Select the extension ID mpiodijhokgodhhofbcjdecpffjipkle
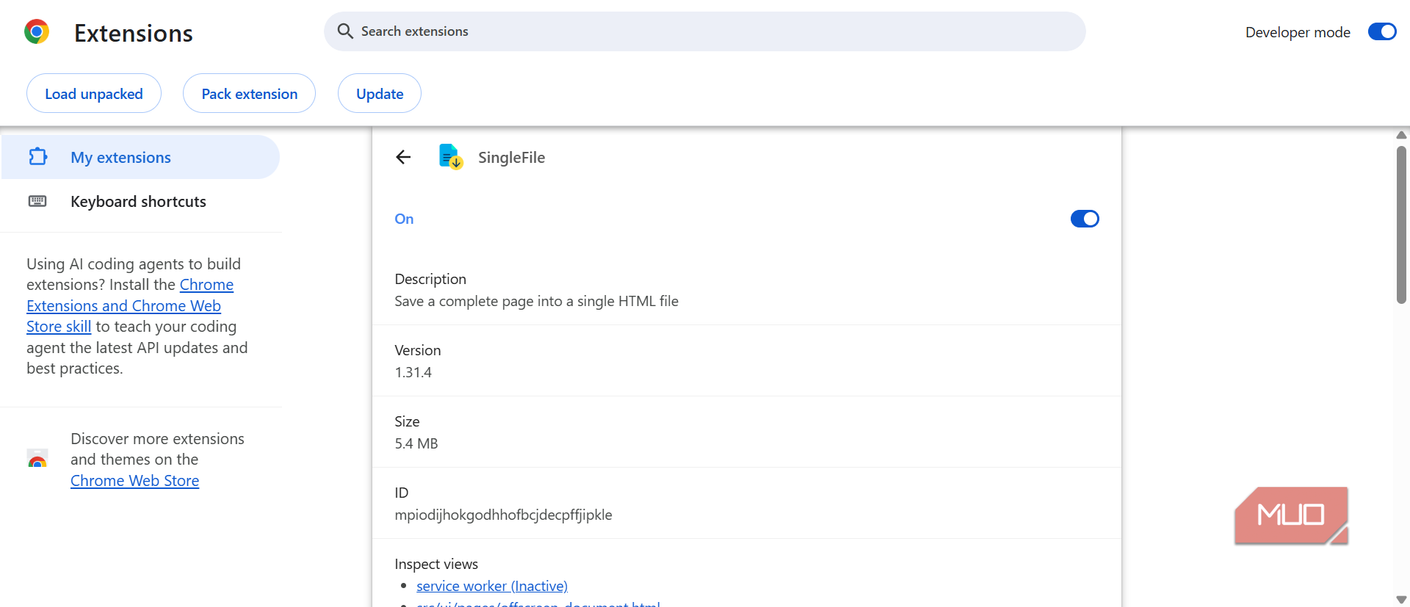This screenshot has height=607, width=1410. 503,515
